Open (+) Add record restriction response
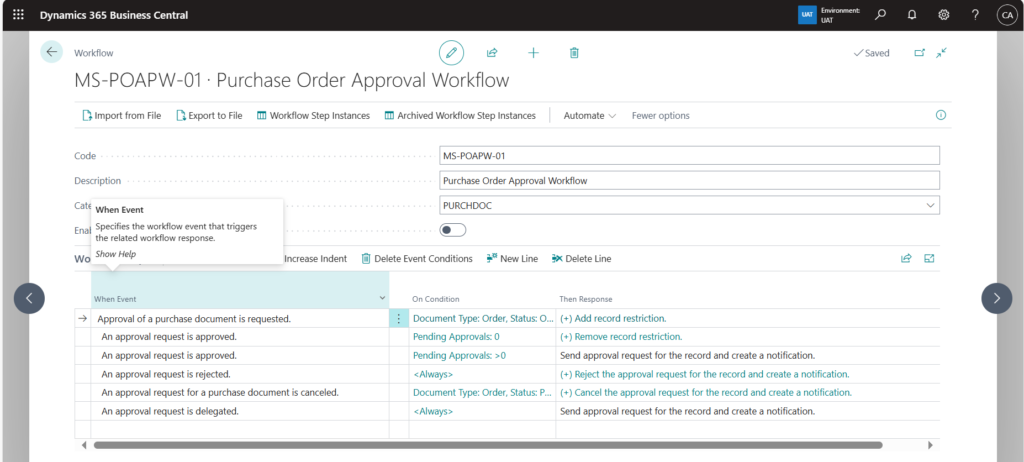The width and height of the screenshot is (1024, 462). pyautogui.click(x=613, y=319)
